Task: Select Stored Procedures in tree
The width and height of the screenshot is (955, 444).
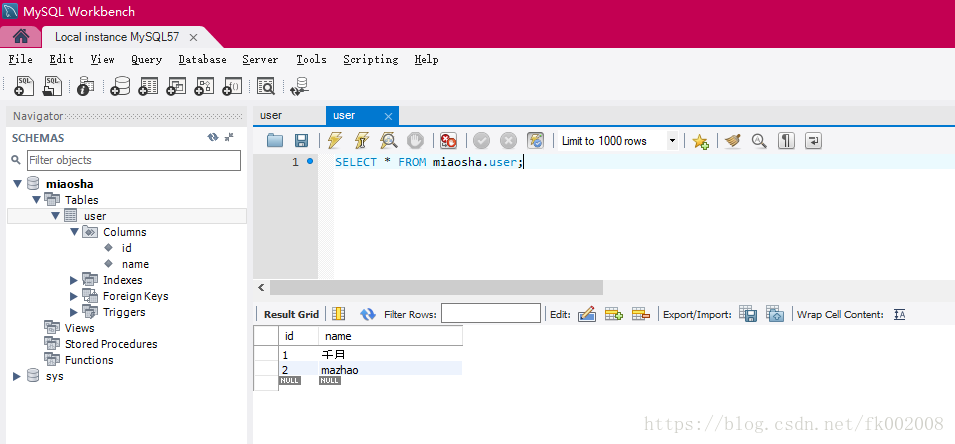Action: click(x=111, y=344)
